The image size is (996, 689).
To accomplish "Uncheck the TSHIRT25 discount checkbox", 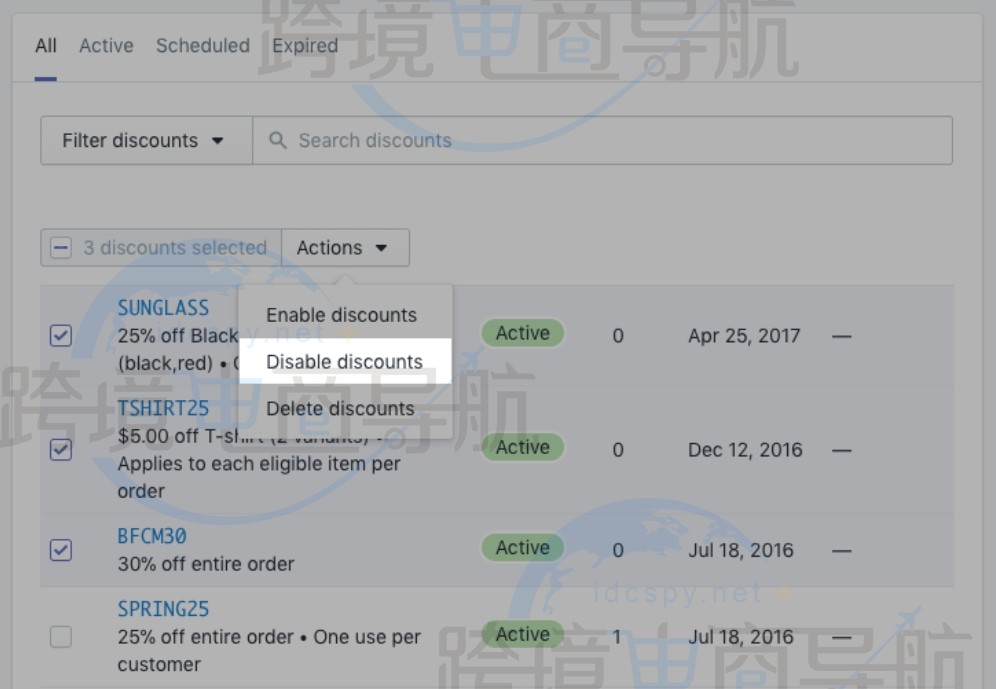I will pos(61,450).
